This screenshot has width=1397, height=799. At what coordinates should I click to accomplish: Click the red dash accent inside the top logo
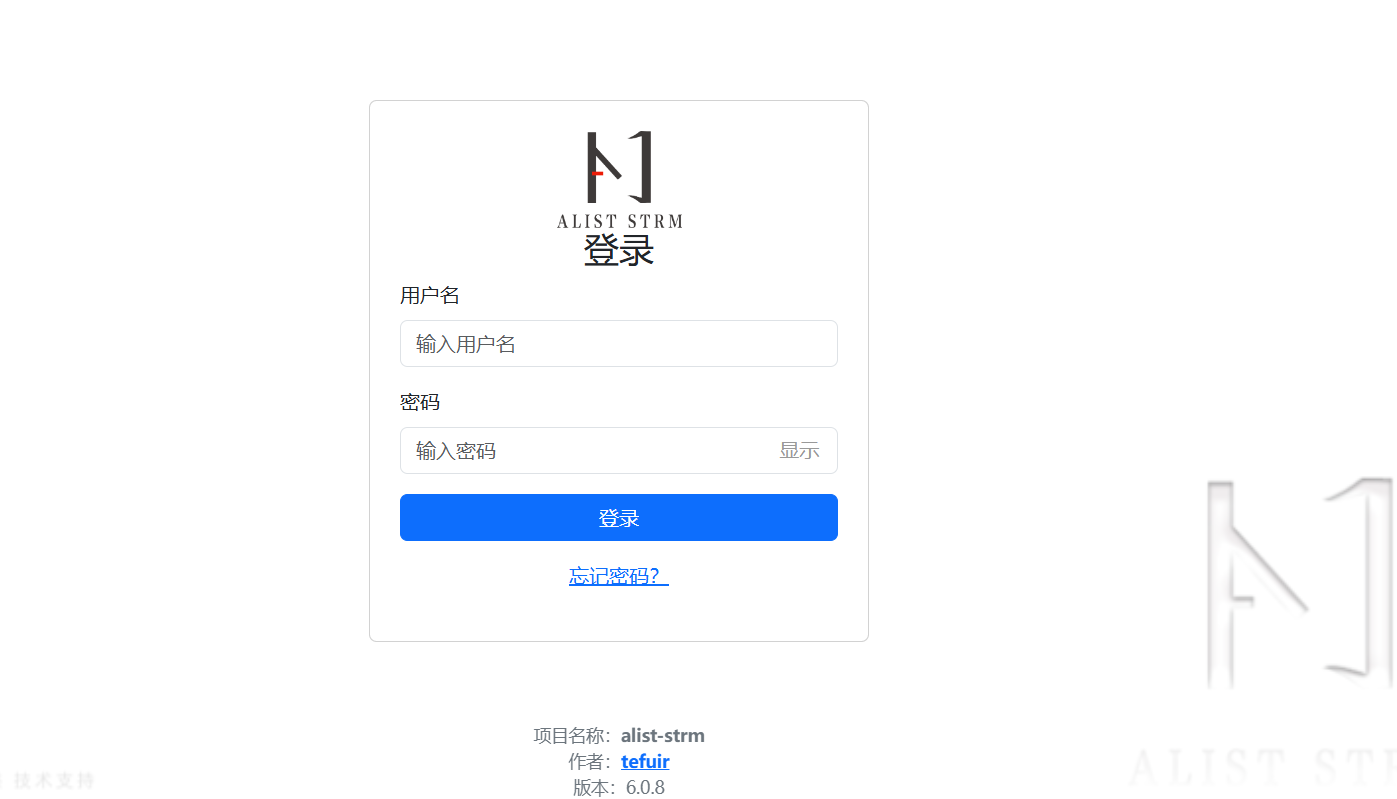(x=597, y=174)
